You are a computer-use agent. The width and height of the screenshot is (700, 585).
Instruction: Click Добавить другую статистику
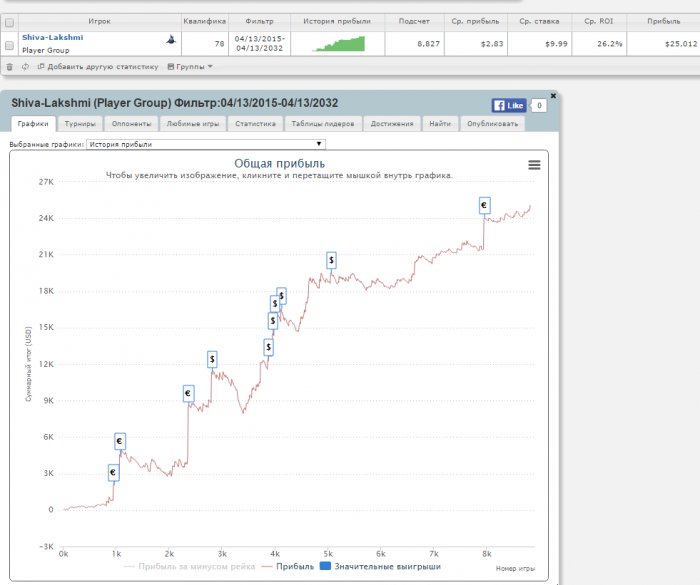(98, 67)
